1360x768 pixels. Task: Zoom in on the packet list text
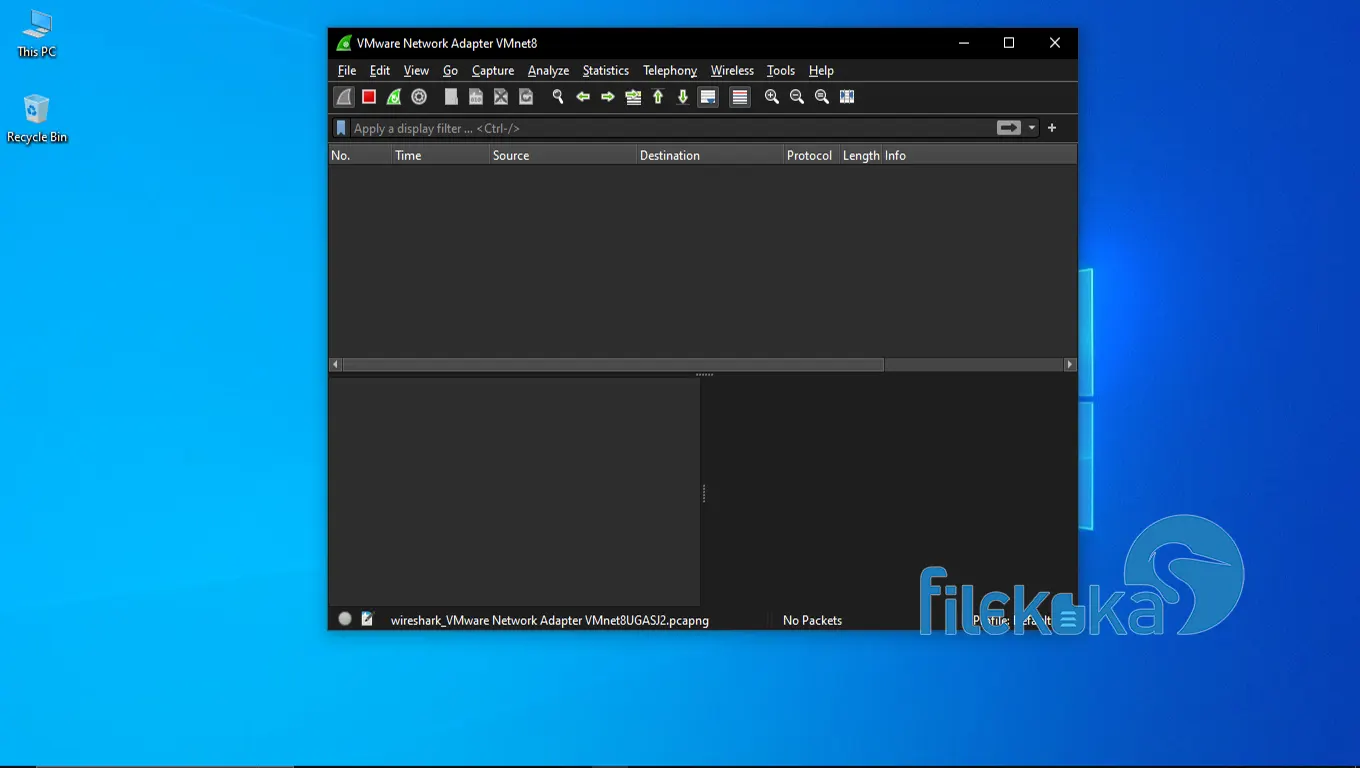tap(772, 97)
